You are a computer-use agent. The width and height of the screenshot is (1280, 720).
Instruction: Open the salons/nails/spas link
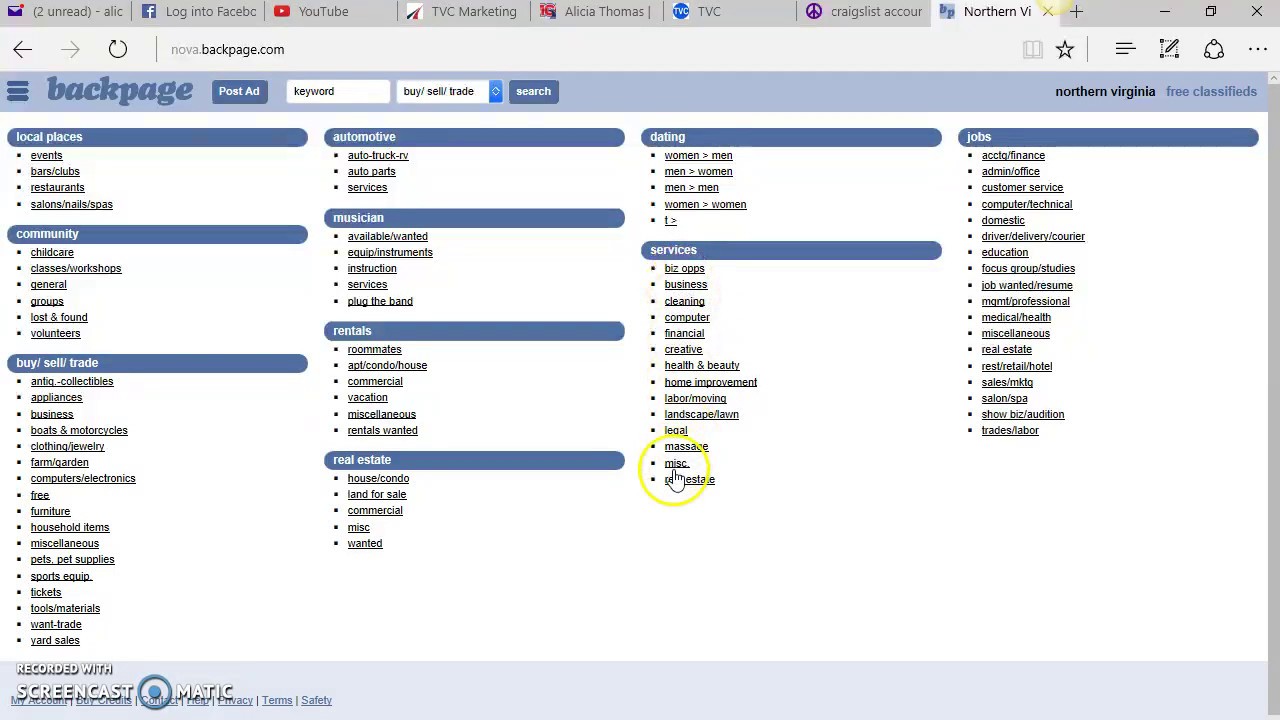[x=72, y=204]
